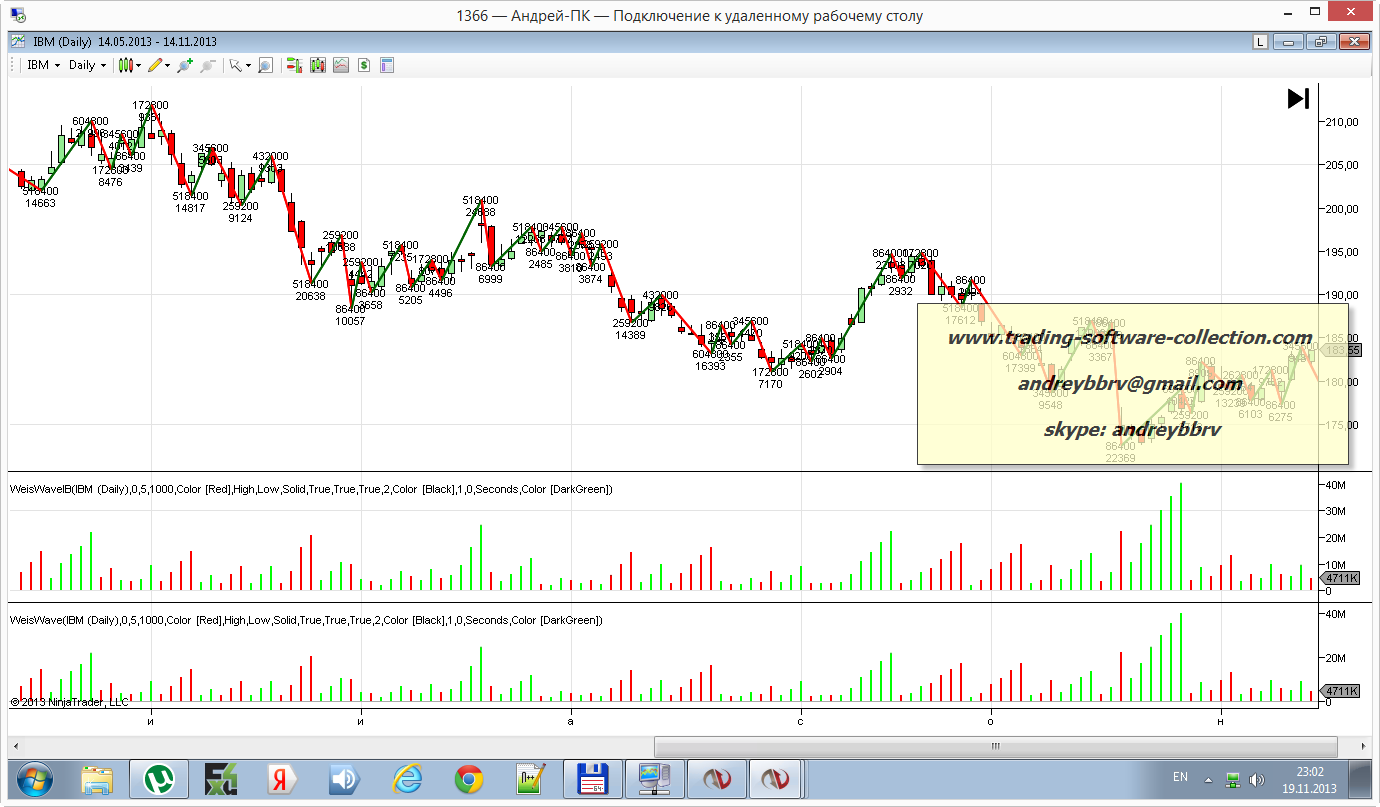Open Google Chrome from the taskbar
Screen dimensions: 1380x807
click(469, 778)
